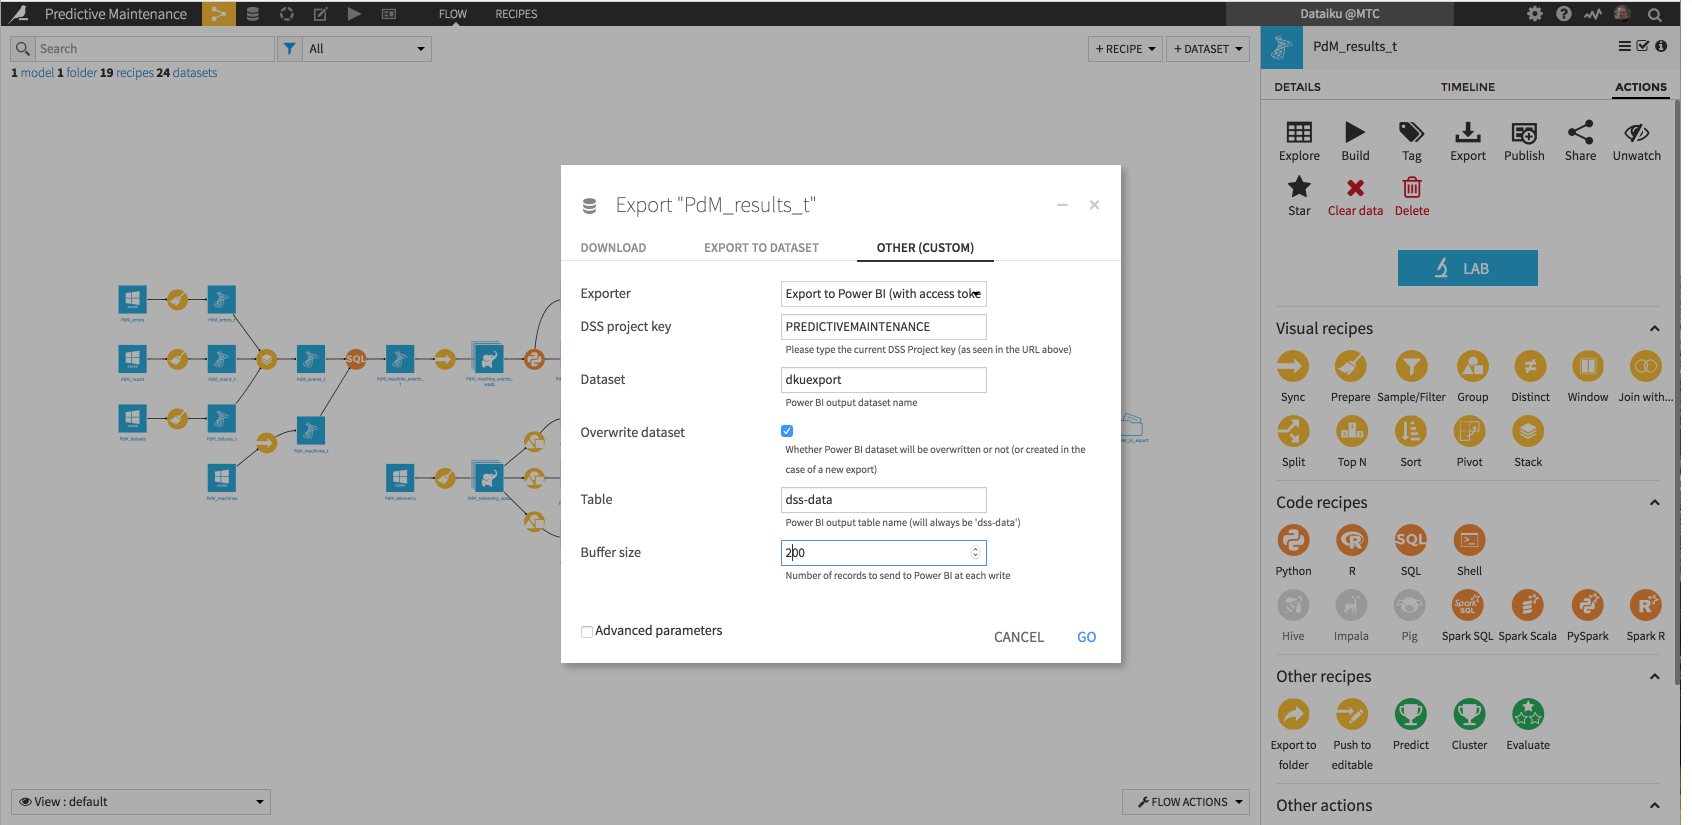Viewport: 1692px width, 825px height.
Task: Select the Group recipe icon
Action: [x=1472, y=367]
